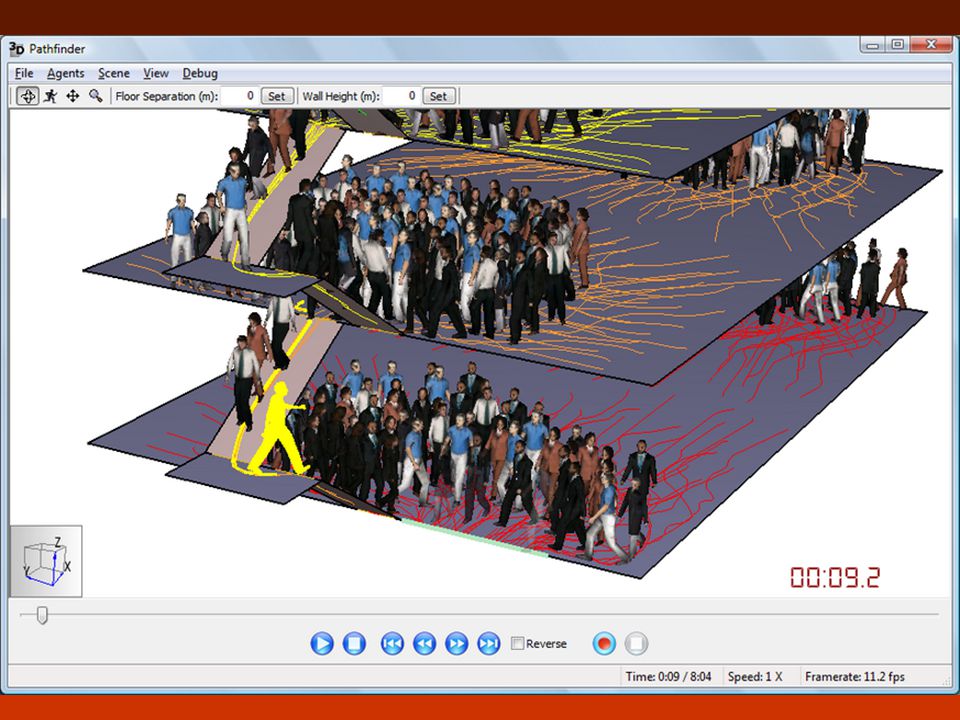960x720 pixels.
Task: Skip to the end of the simulation
Action: click(x=489, y=643)
